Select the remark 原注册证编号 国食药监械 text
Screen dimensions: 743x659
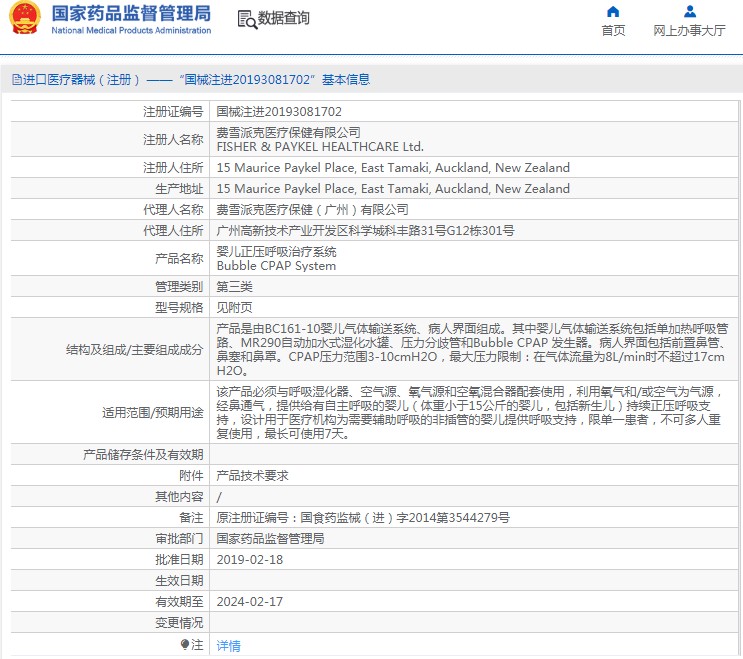click(x=363, y=518)
